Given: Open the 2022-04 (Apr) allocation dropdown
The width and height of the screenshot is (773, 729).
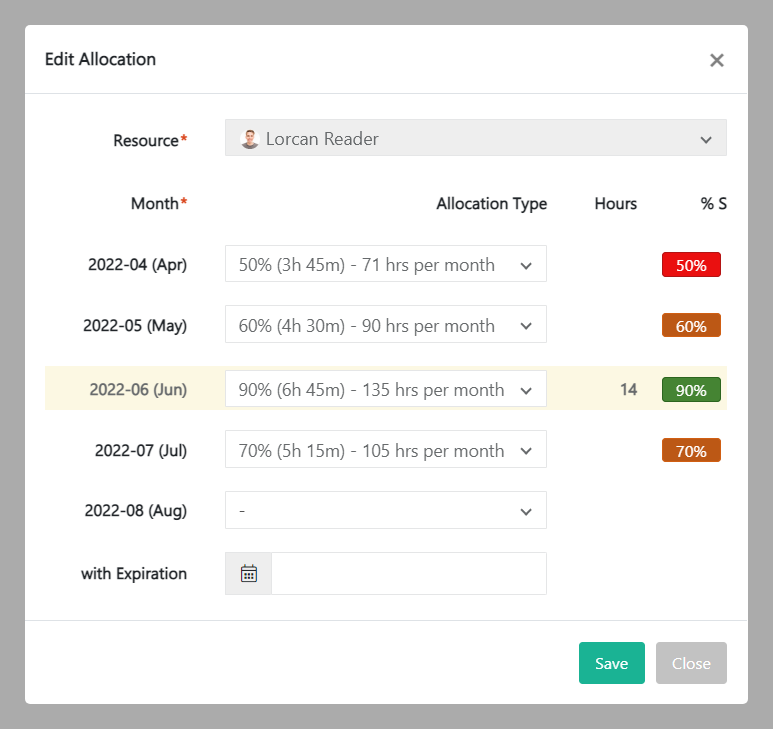Looking at the screenshot, I should 385,265.
